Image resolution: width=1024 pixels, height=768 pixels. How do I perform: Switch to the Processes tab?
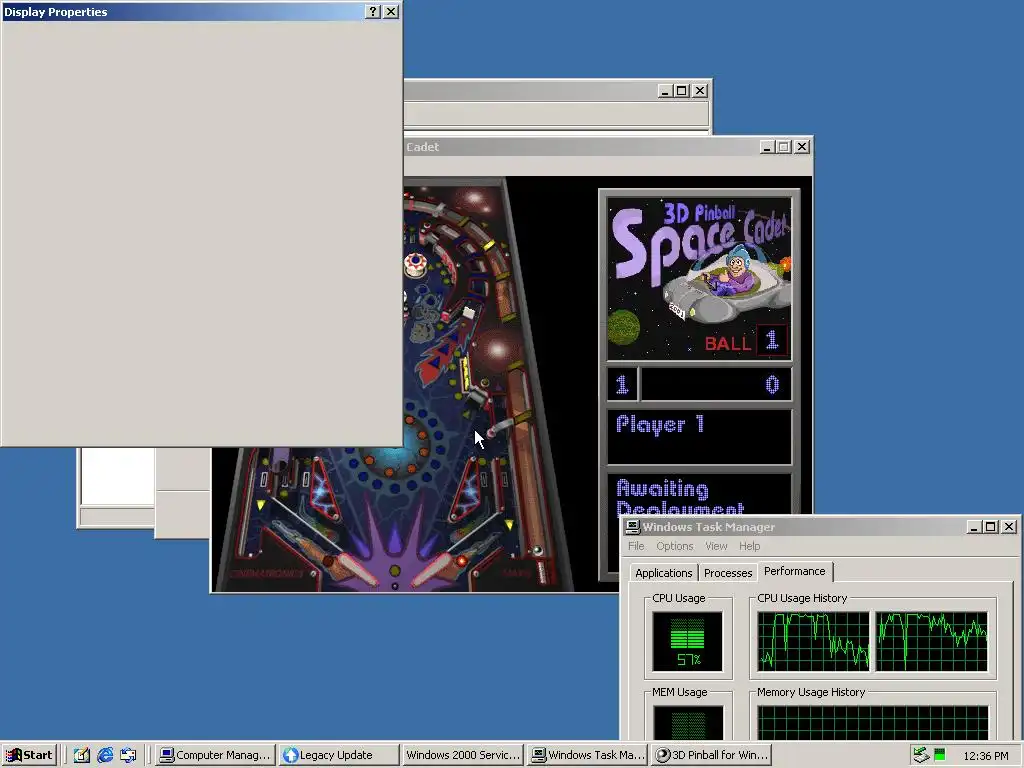coord(728,573)
